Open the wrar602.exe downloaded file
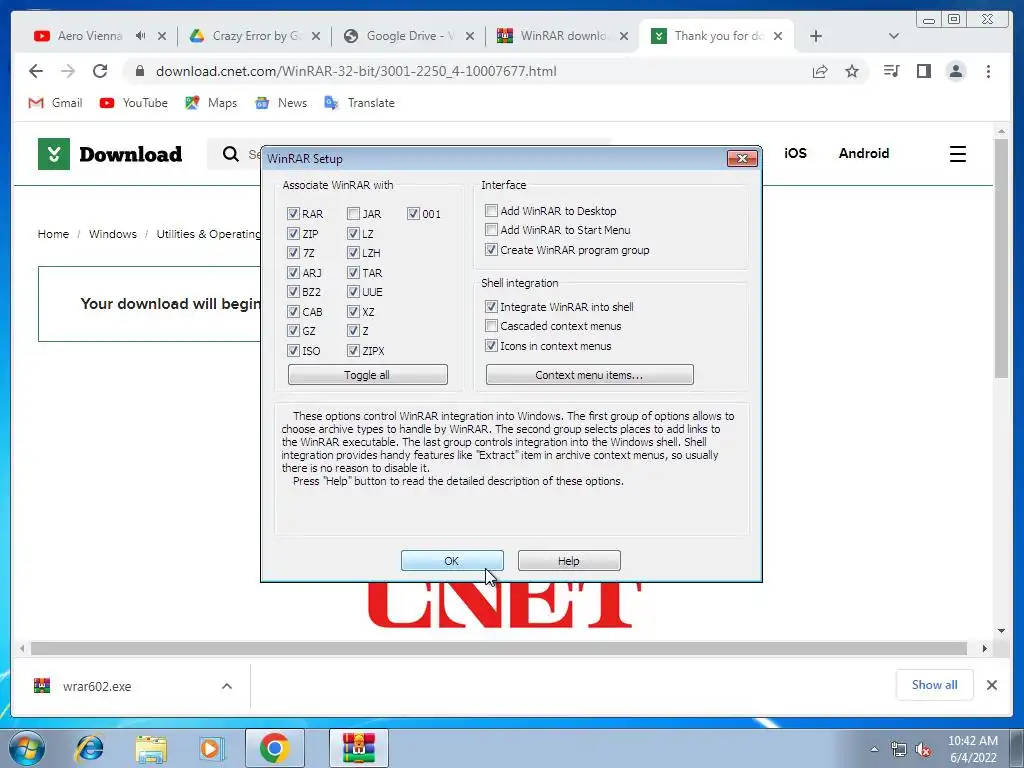Screen dimensions: 1024x768 (x=98, y=686)
